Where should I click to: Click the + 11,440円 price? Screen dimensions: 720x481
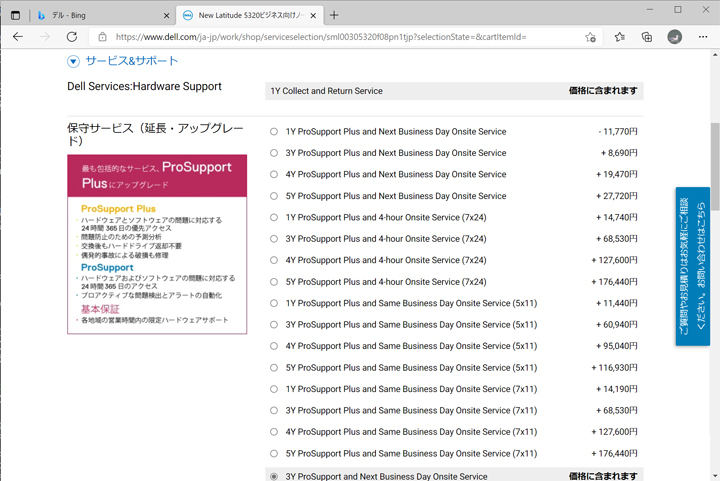coord(617,303)
